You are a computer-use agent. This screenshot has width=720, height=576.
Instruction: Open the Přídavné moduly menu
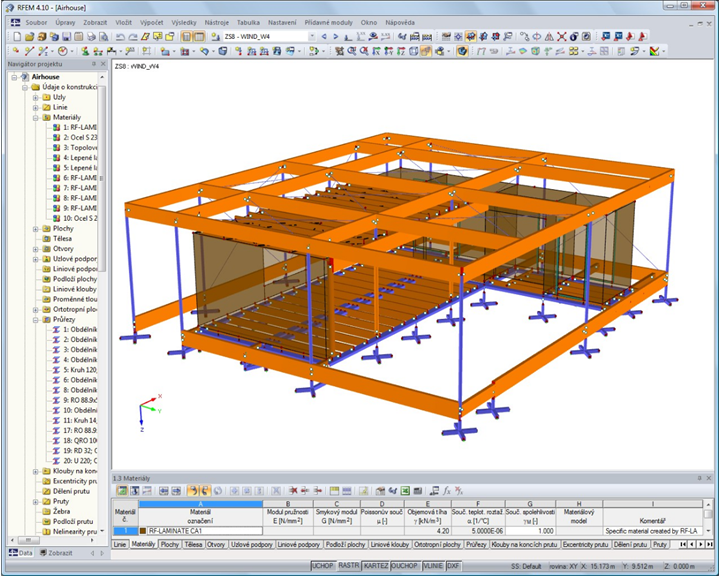(329, 22)
